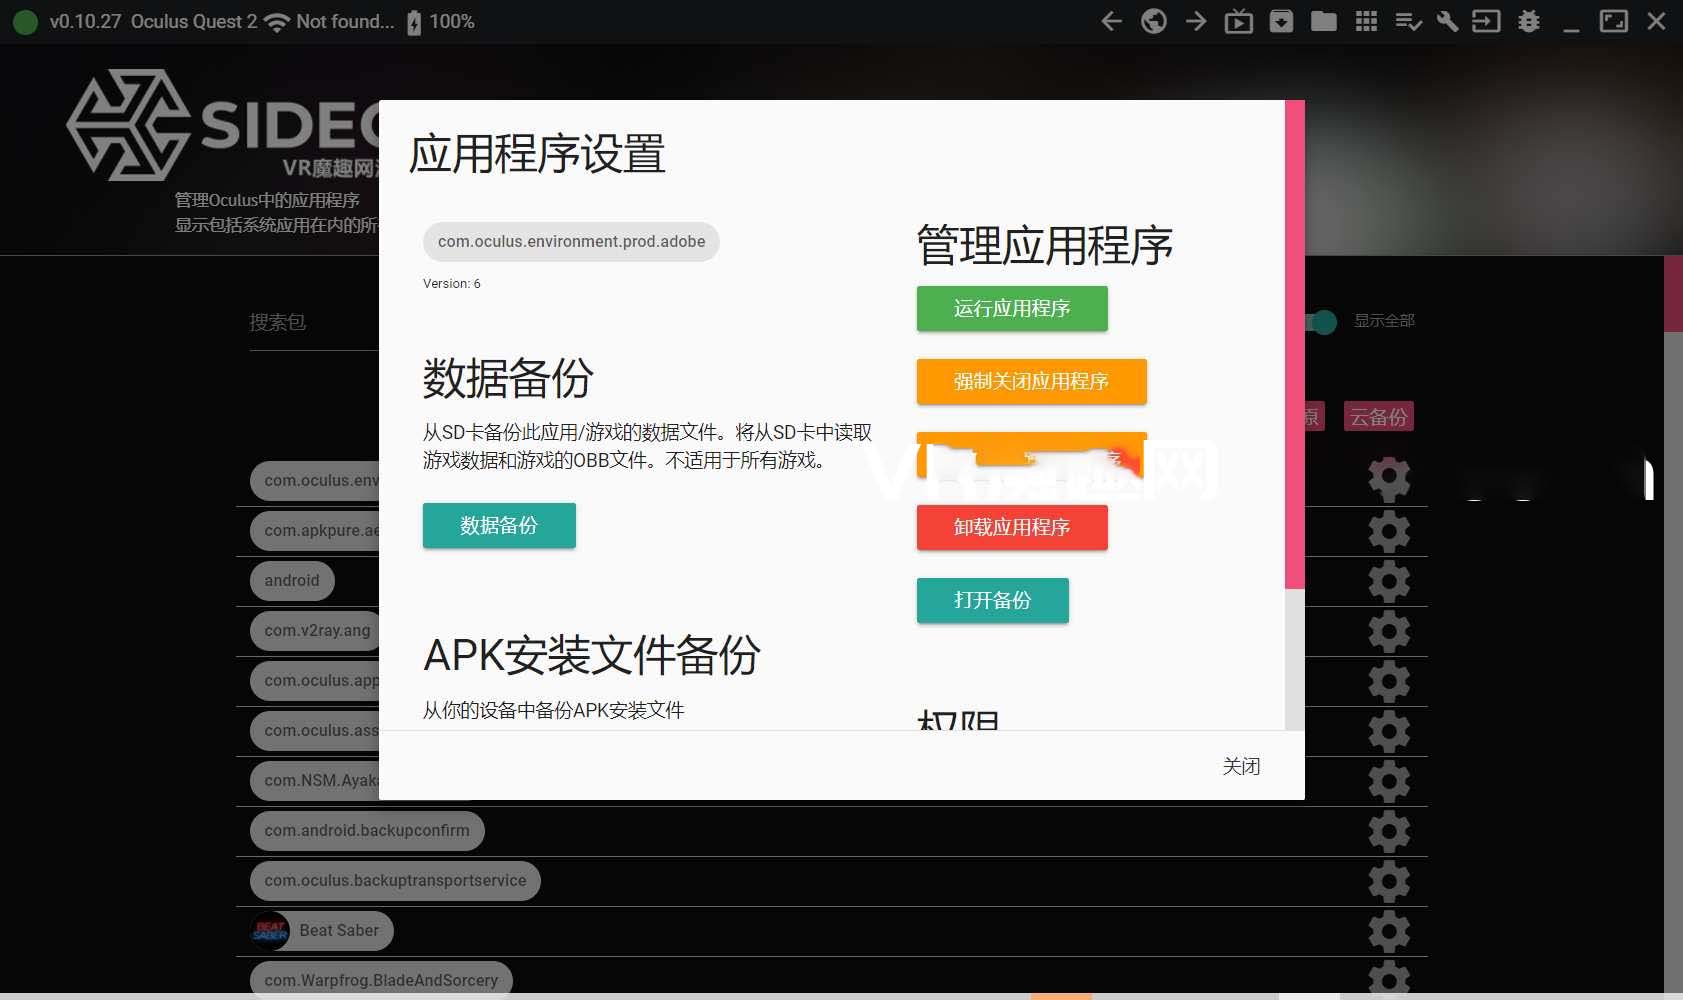Image resolution: width=1683 pixels, height=1000 pixels.
Task: Click the bug report icon
Action: pyautogui.click(x=1528, y=21)
